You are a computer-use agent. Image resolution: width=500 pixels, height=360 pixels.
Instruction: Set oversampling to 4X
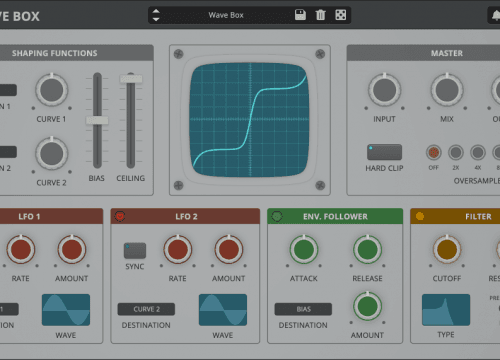click(x=478, y=153)
